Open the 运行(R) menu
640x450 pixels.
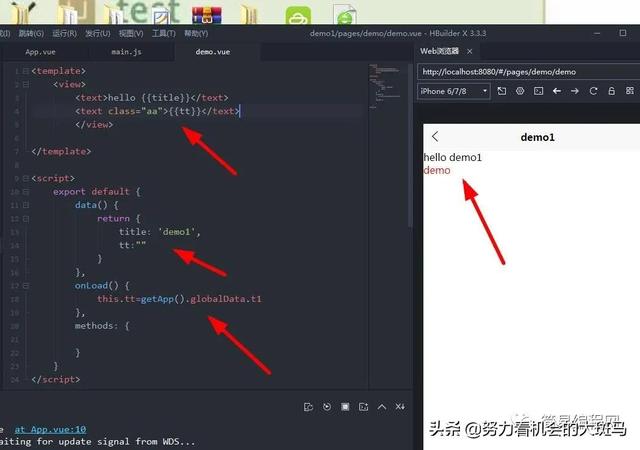coord(64,33)
